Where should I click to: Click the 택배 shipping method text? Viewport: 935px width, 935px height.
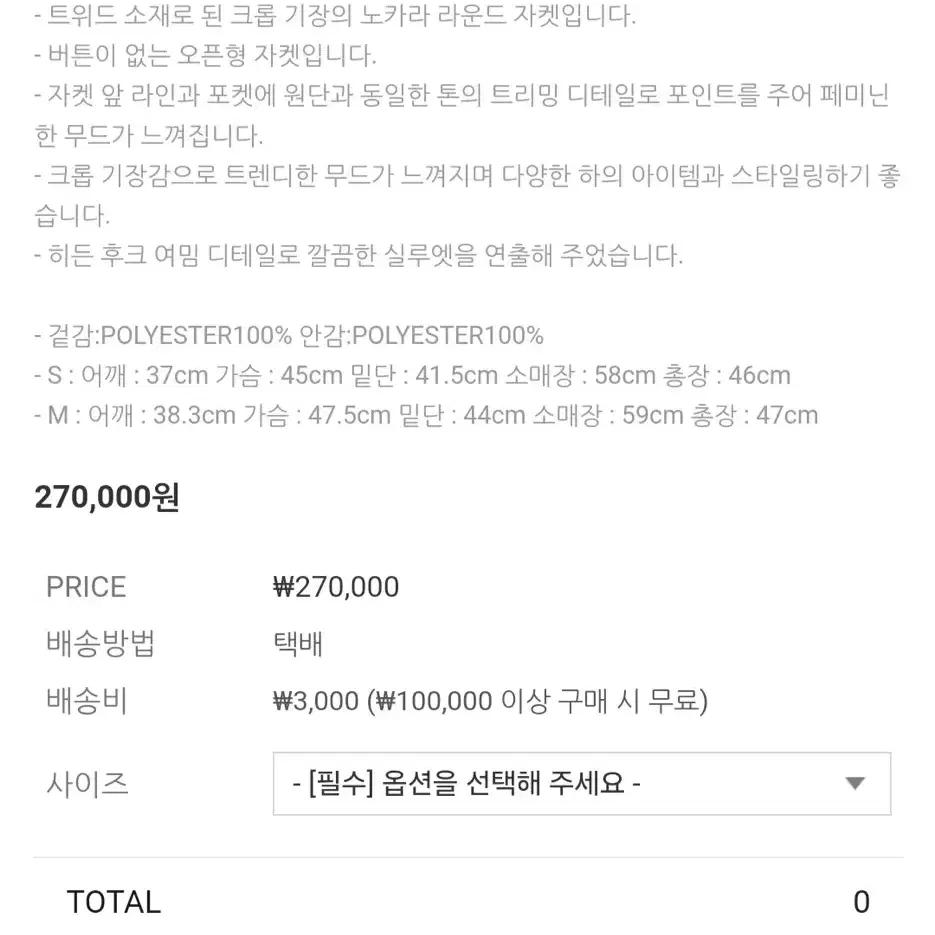pos(298,644)
